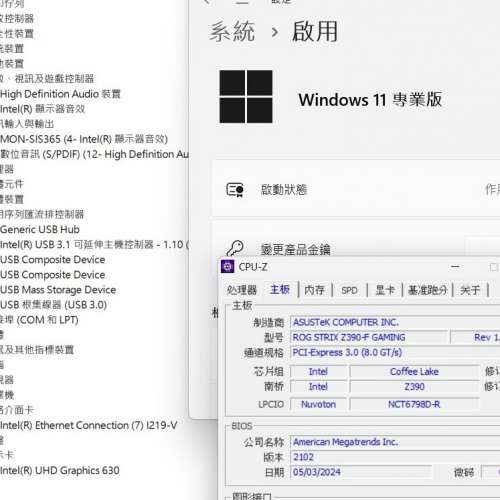Select the 視訊及遊戲控制器 category
This screenshot has height=500, width=500.
coord(47,79)
